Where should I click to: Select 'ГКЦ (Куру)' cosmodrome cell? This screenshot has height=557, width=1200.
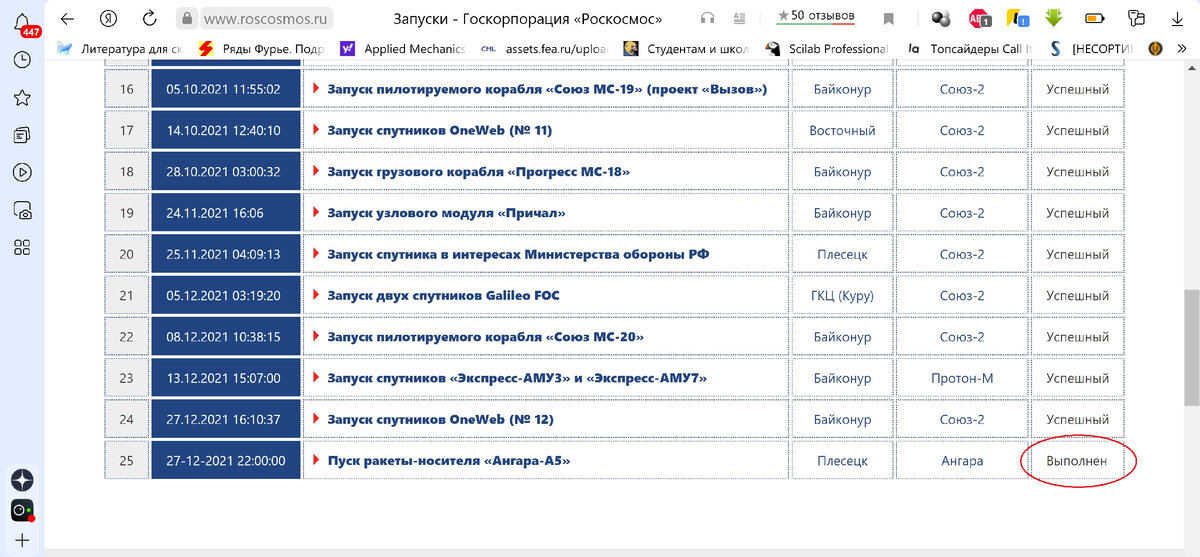tap(842, 296)
